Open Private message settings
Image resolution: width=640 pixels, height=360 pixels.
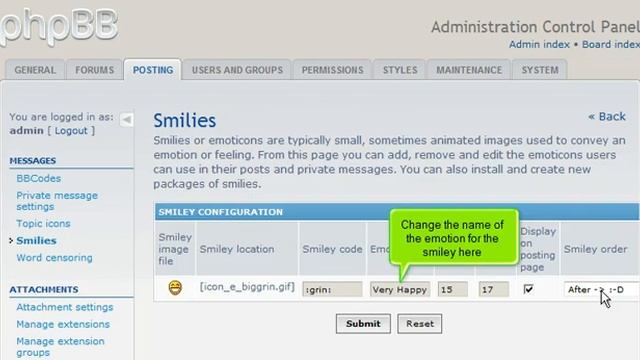point(57,201)
